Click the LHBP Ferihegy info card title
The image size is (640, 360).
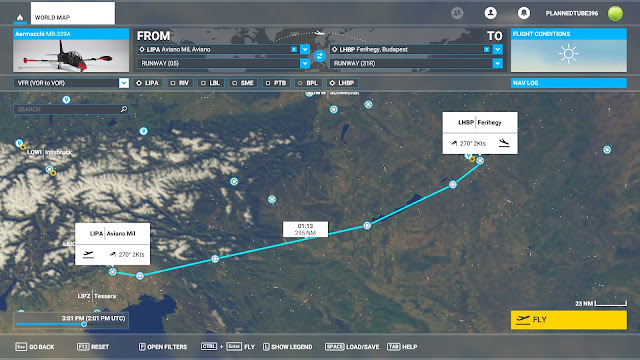tap(480, 122)
